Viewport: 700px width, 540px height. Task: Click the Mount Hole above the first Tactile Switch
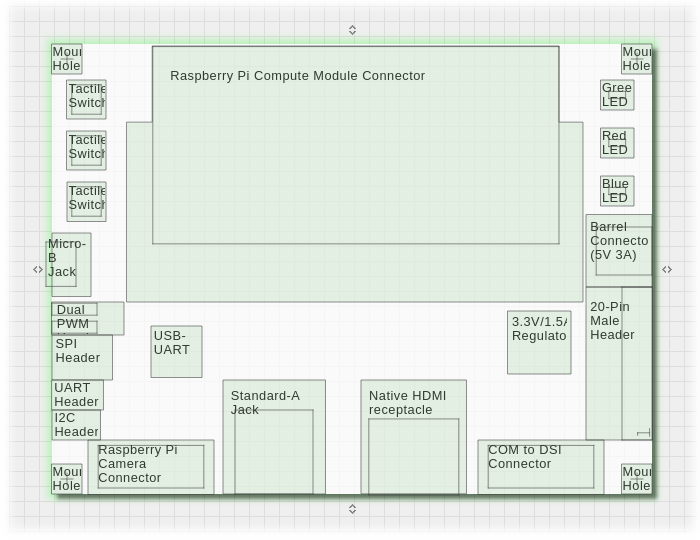coord(67,59)
